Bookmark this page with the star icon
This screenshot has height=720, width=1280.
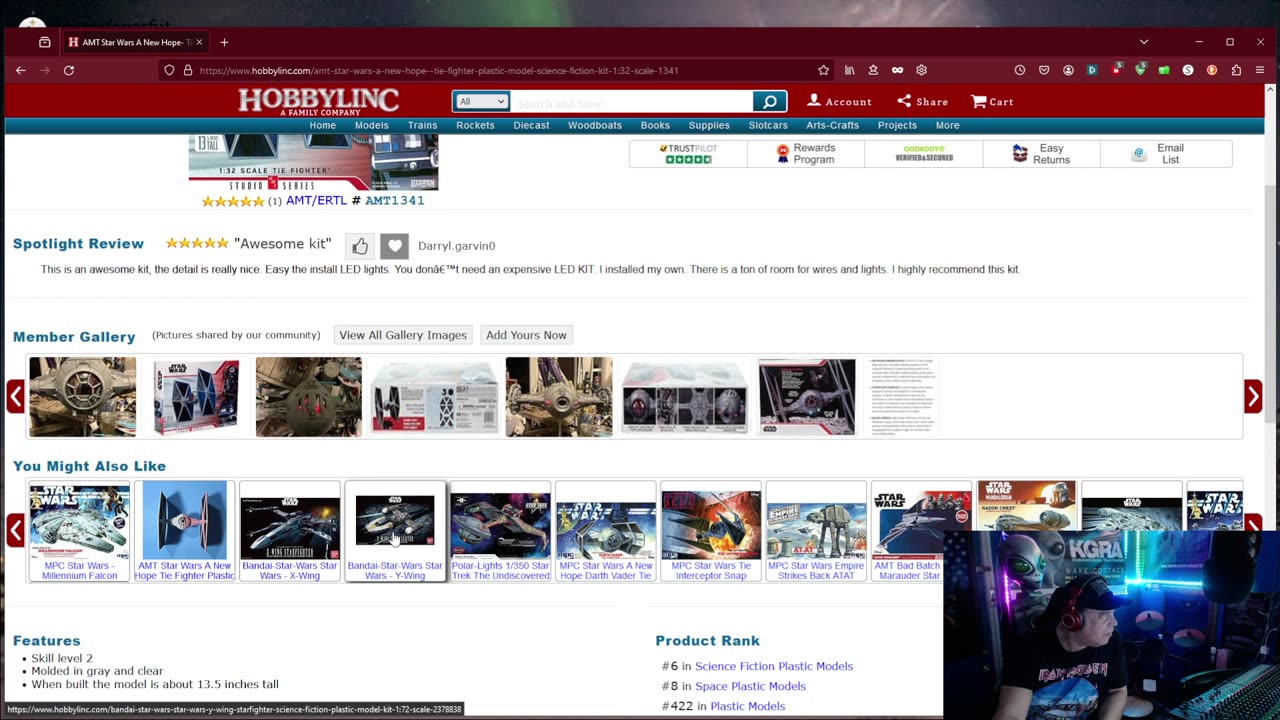[x=823, y=70]
